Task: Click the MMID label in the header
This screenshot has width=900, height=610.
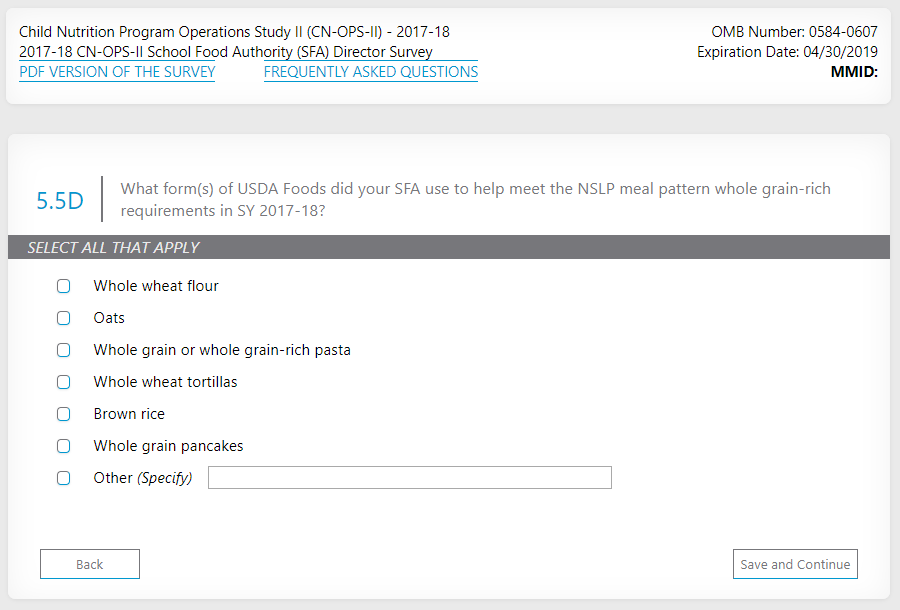Action: pos(853,72)
